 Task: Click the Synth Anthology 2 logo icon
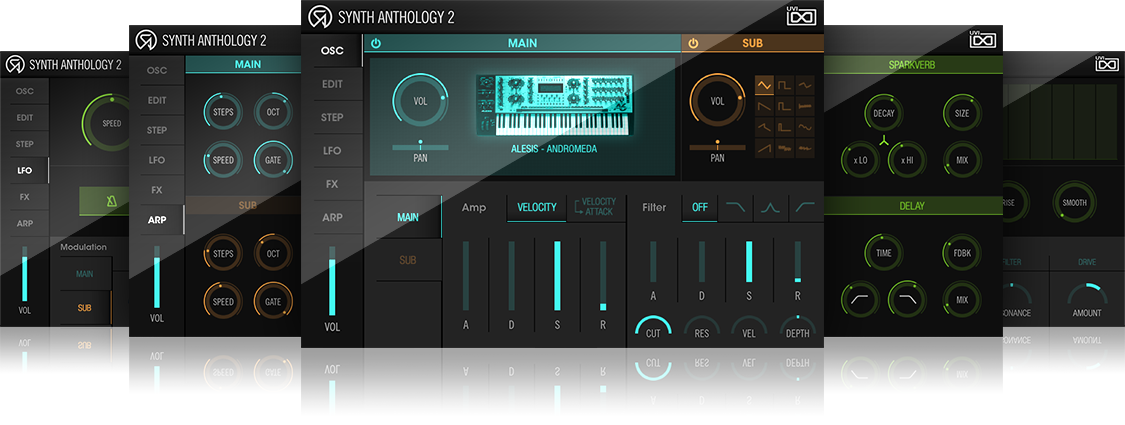click(x=319, y=17)
